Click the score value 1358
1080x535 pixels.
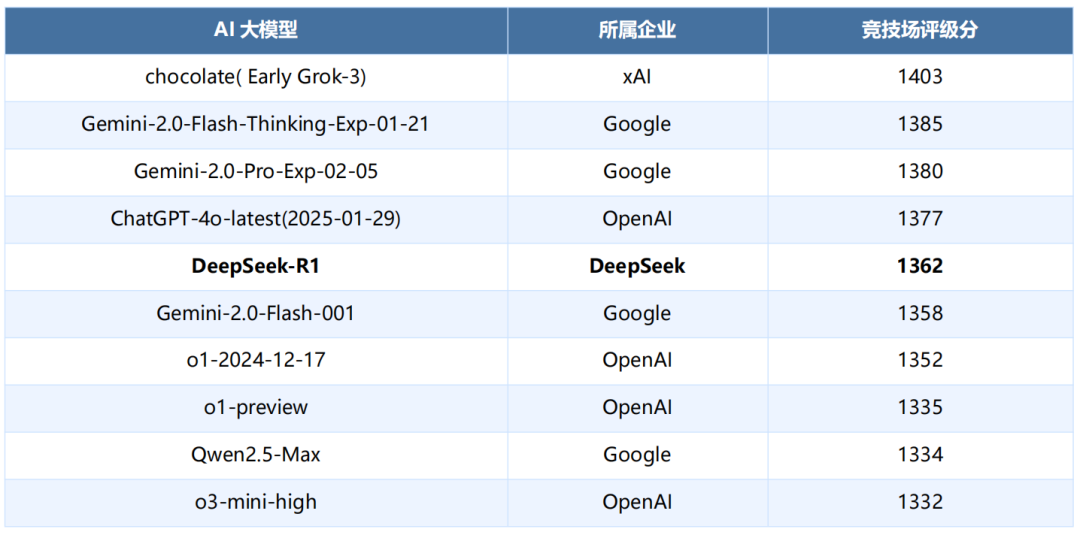(x=920, y=313)
